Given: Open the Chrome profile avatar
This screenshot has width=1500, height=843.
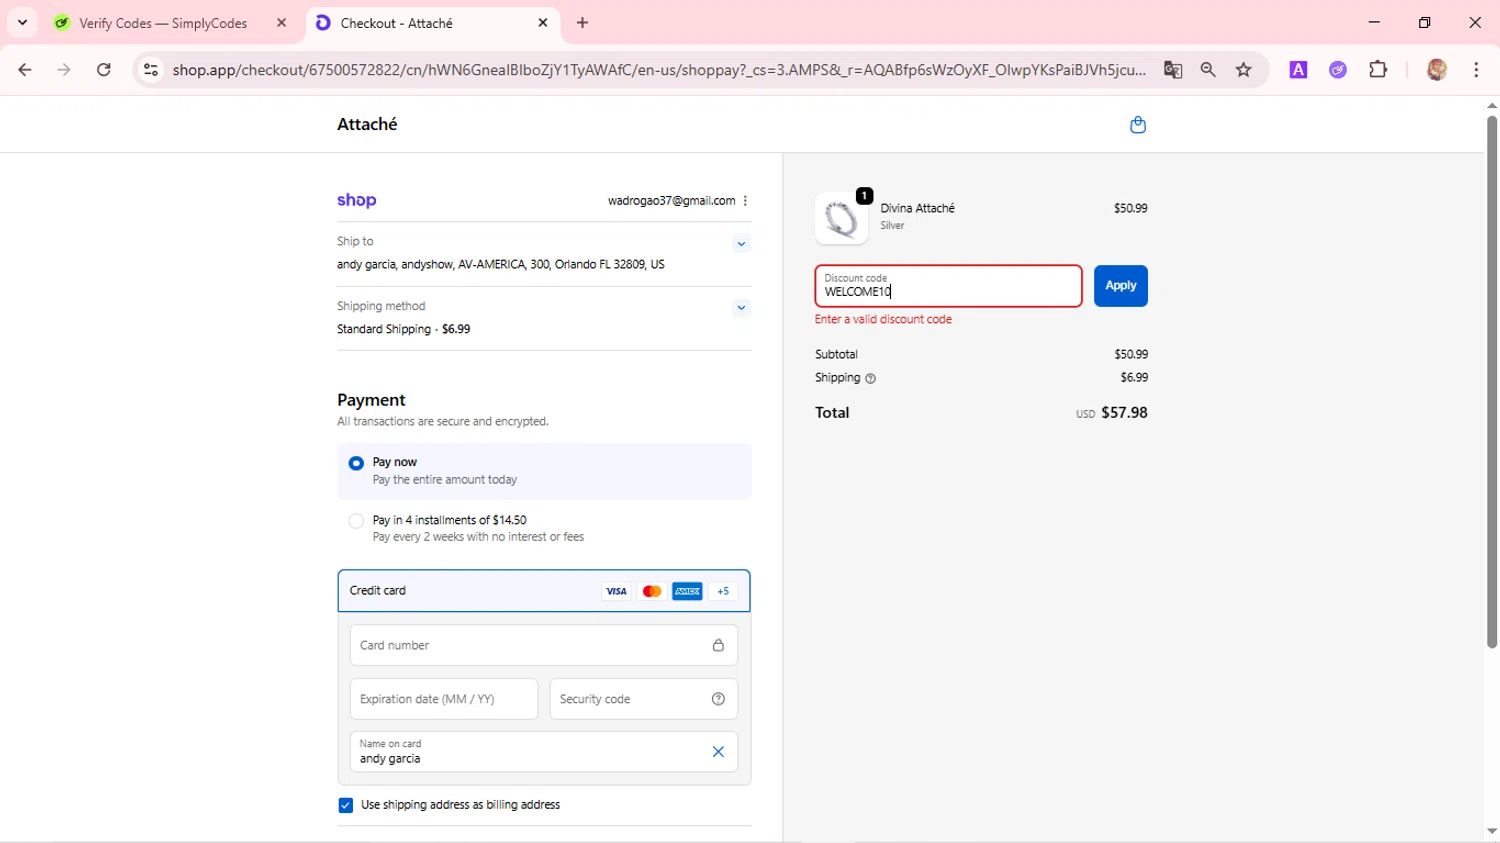Looking at the screenshot, I should (x=1437, y=70).
